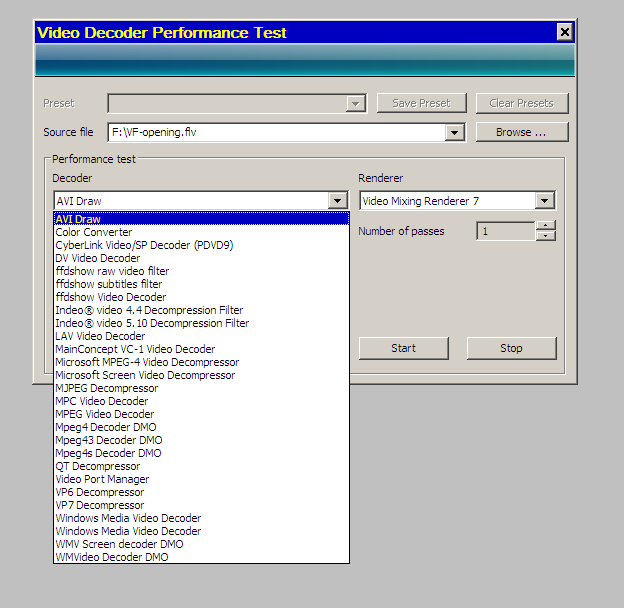Pick Mpeg4s Decoder DMO
624x608 pixels.
(201, 453)
